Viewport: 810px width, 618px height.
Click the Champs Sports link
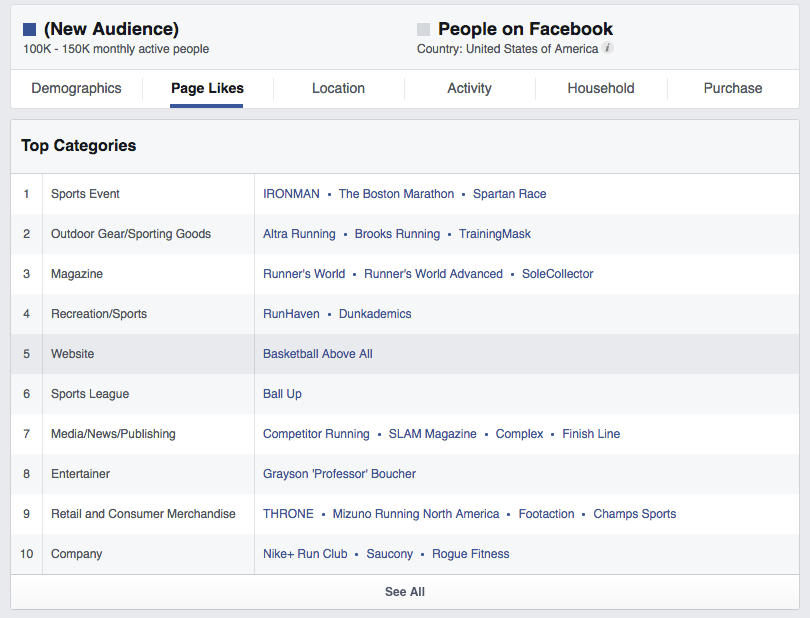click(634, 514)
